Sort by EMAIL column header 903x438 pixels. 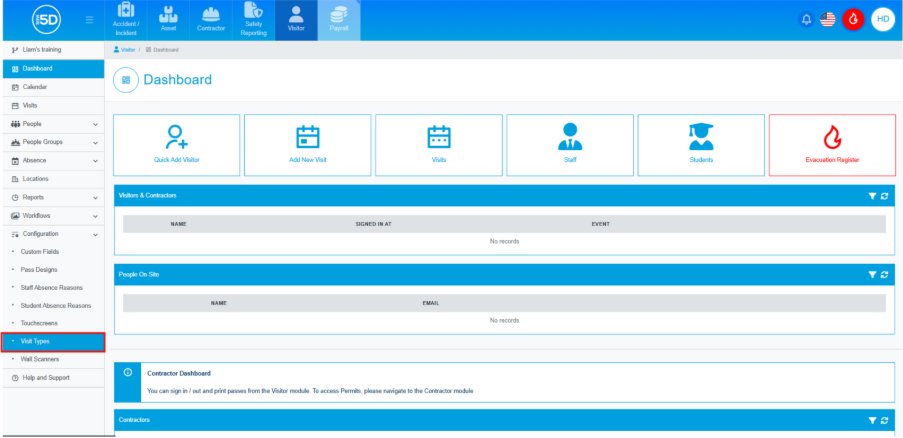pos(431,303)
